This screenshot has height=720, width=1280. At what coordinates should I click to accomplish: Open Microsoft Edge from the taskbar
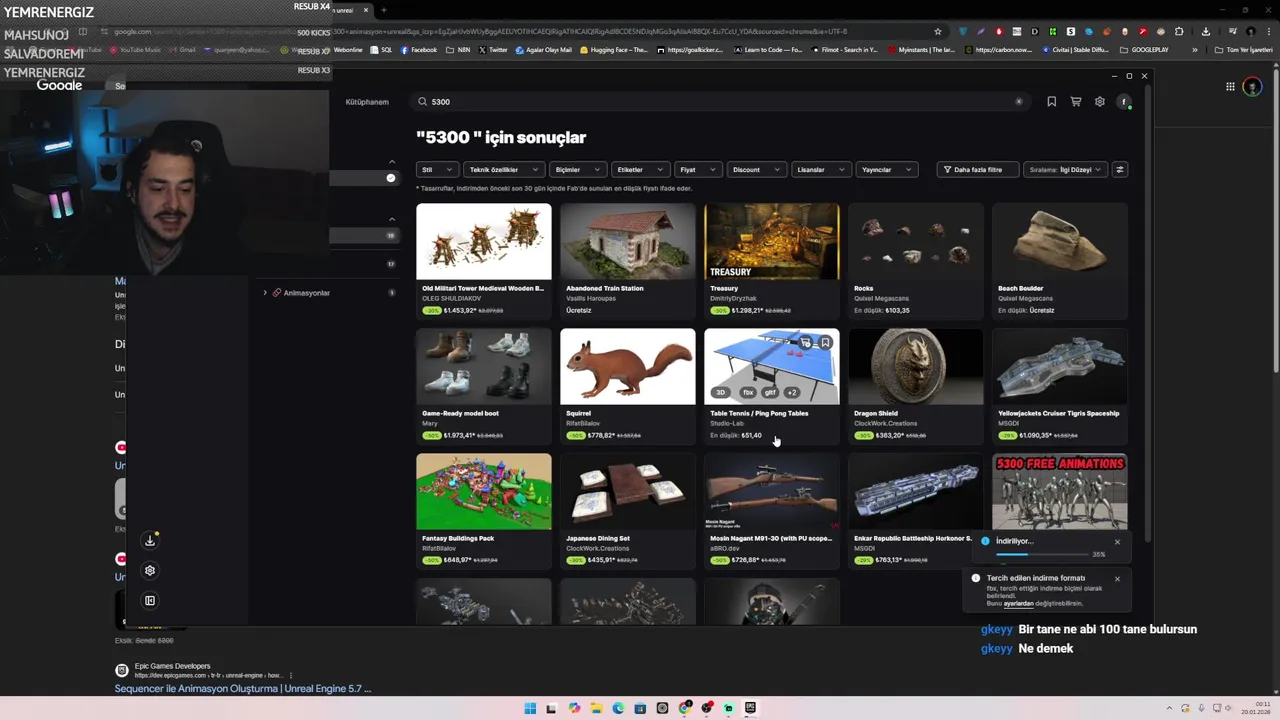618,708
